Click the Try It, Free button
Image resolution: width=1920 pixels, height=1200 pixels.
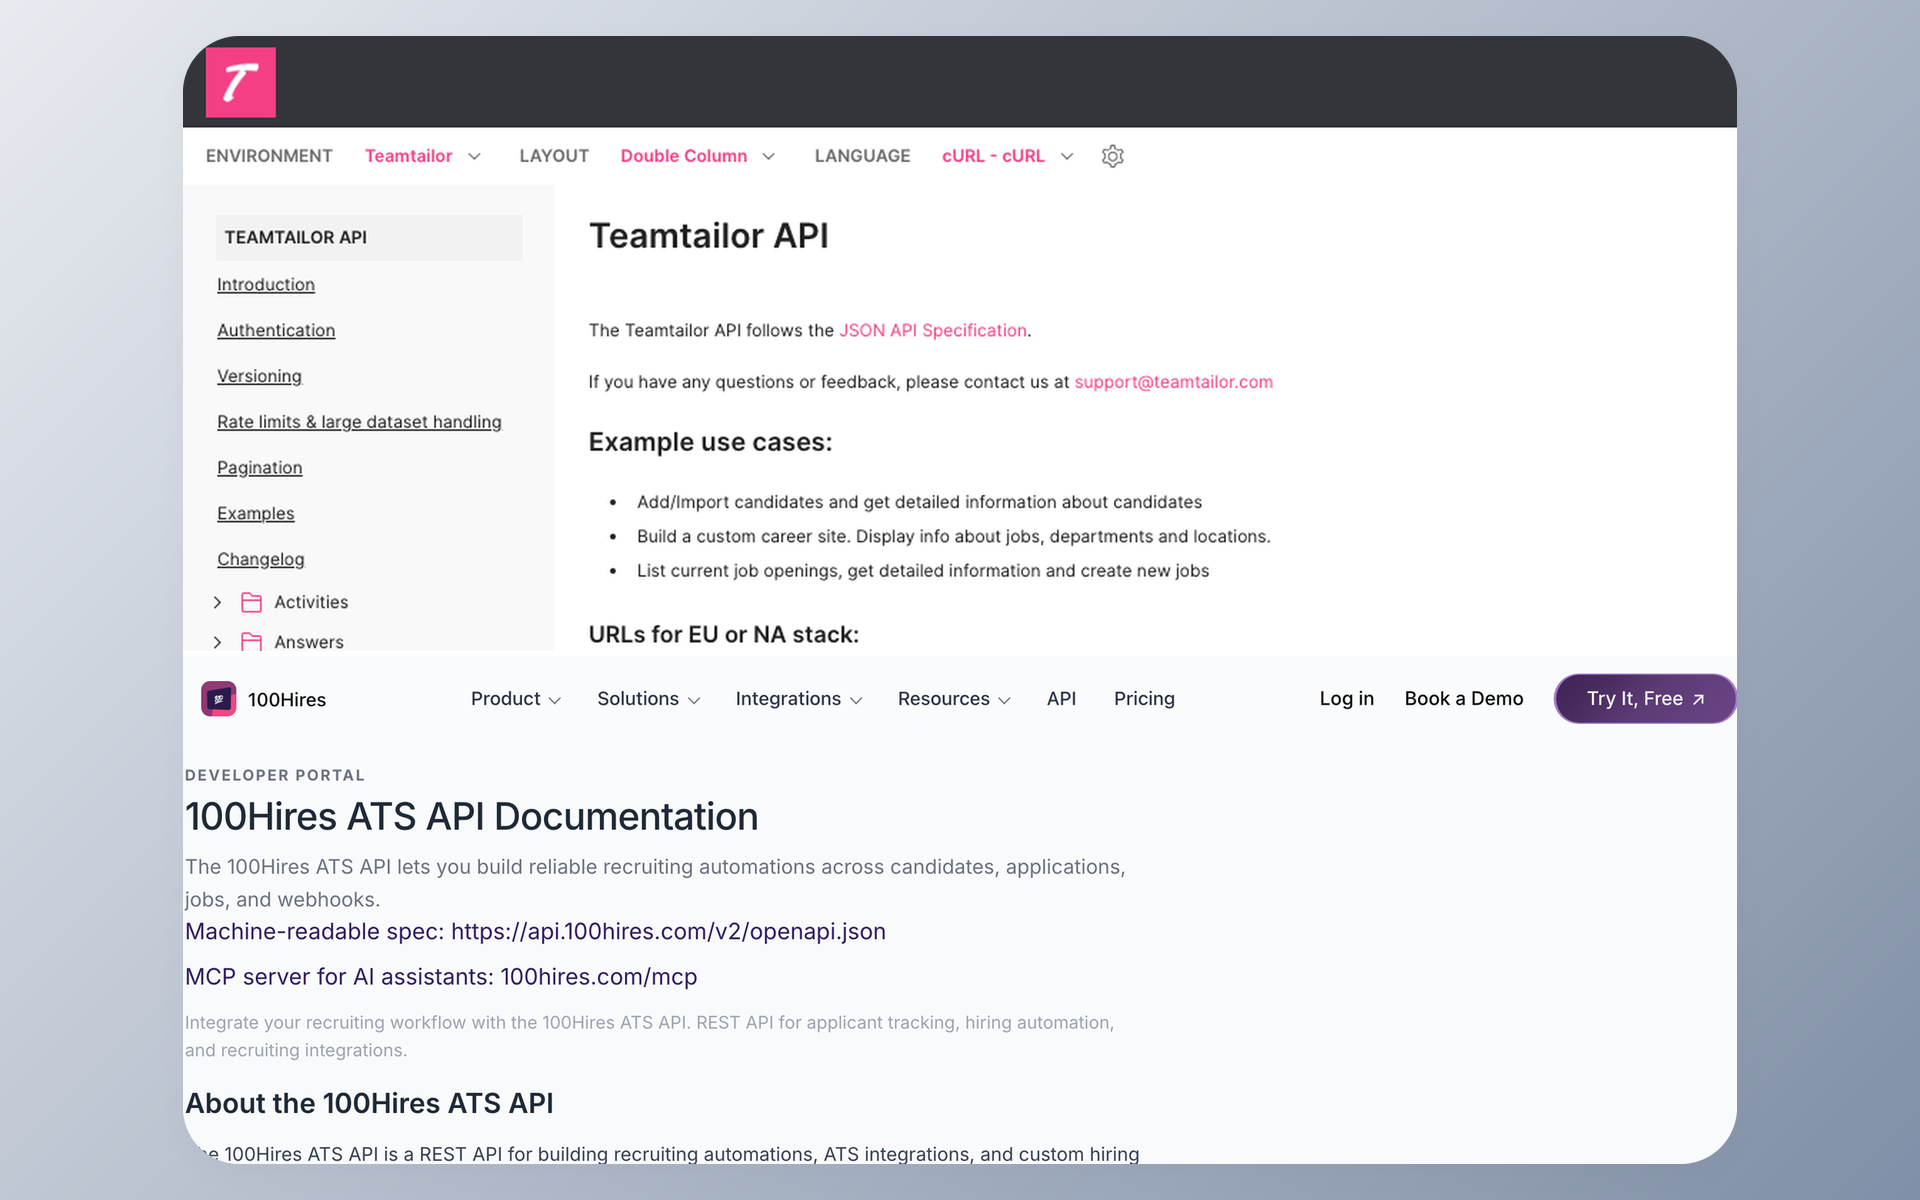[1645, 699]
